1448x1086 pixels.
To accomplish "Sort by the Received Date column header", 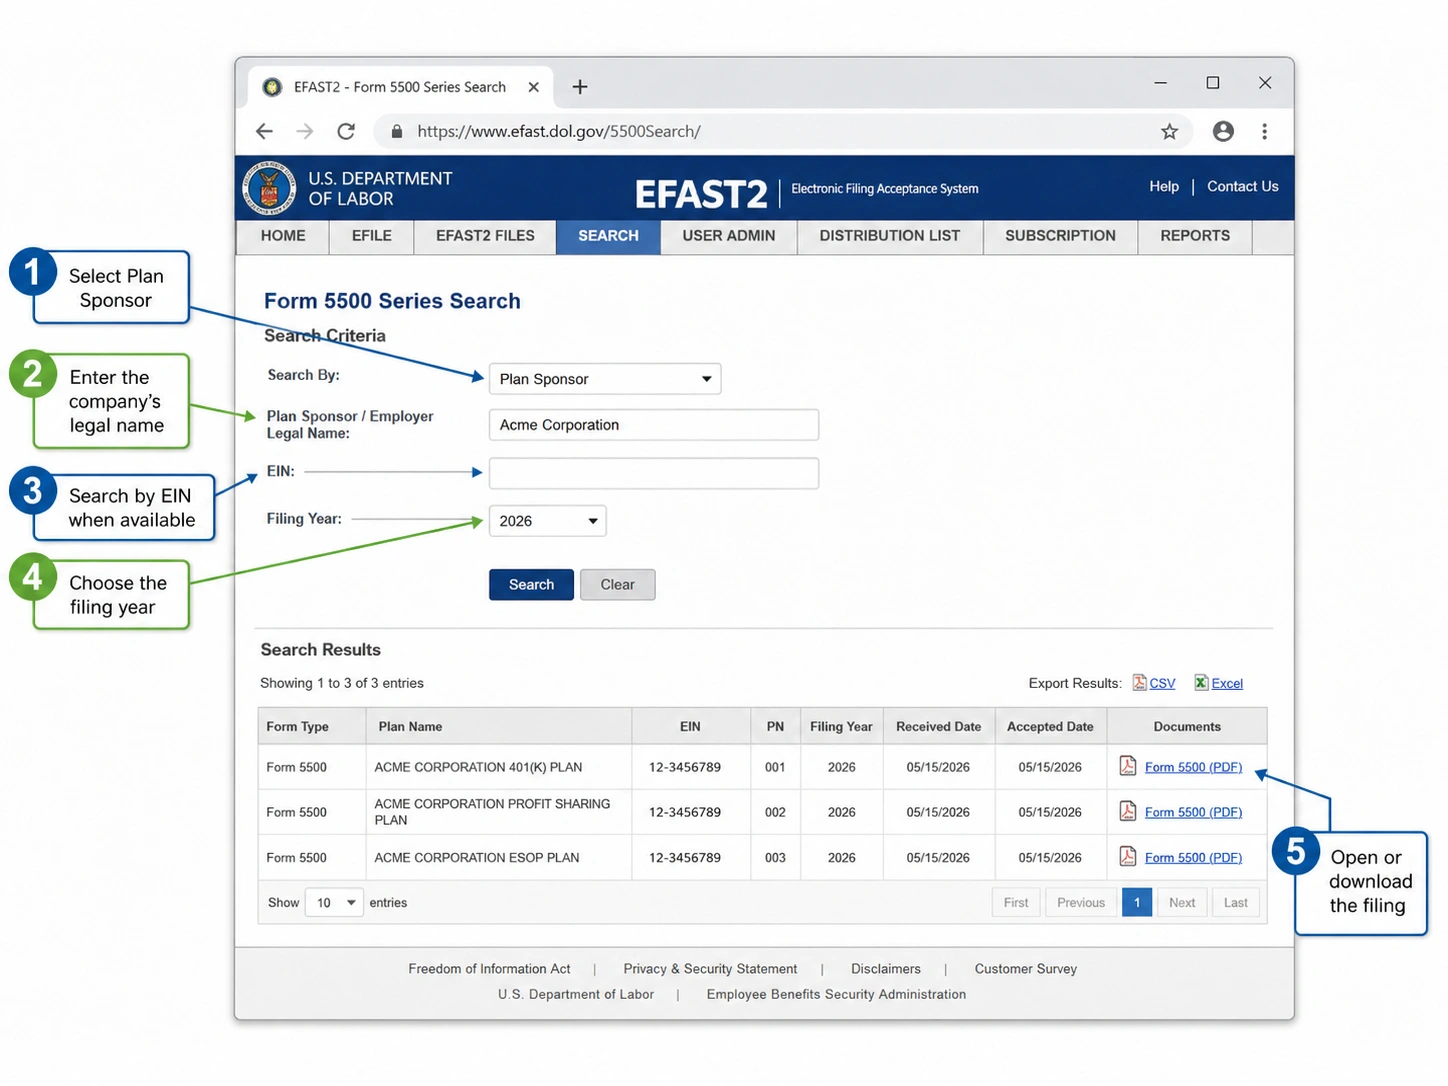I will pyautogui.click(x=938, y=727).
